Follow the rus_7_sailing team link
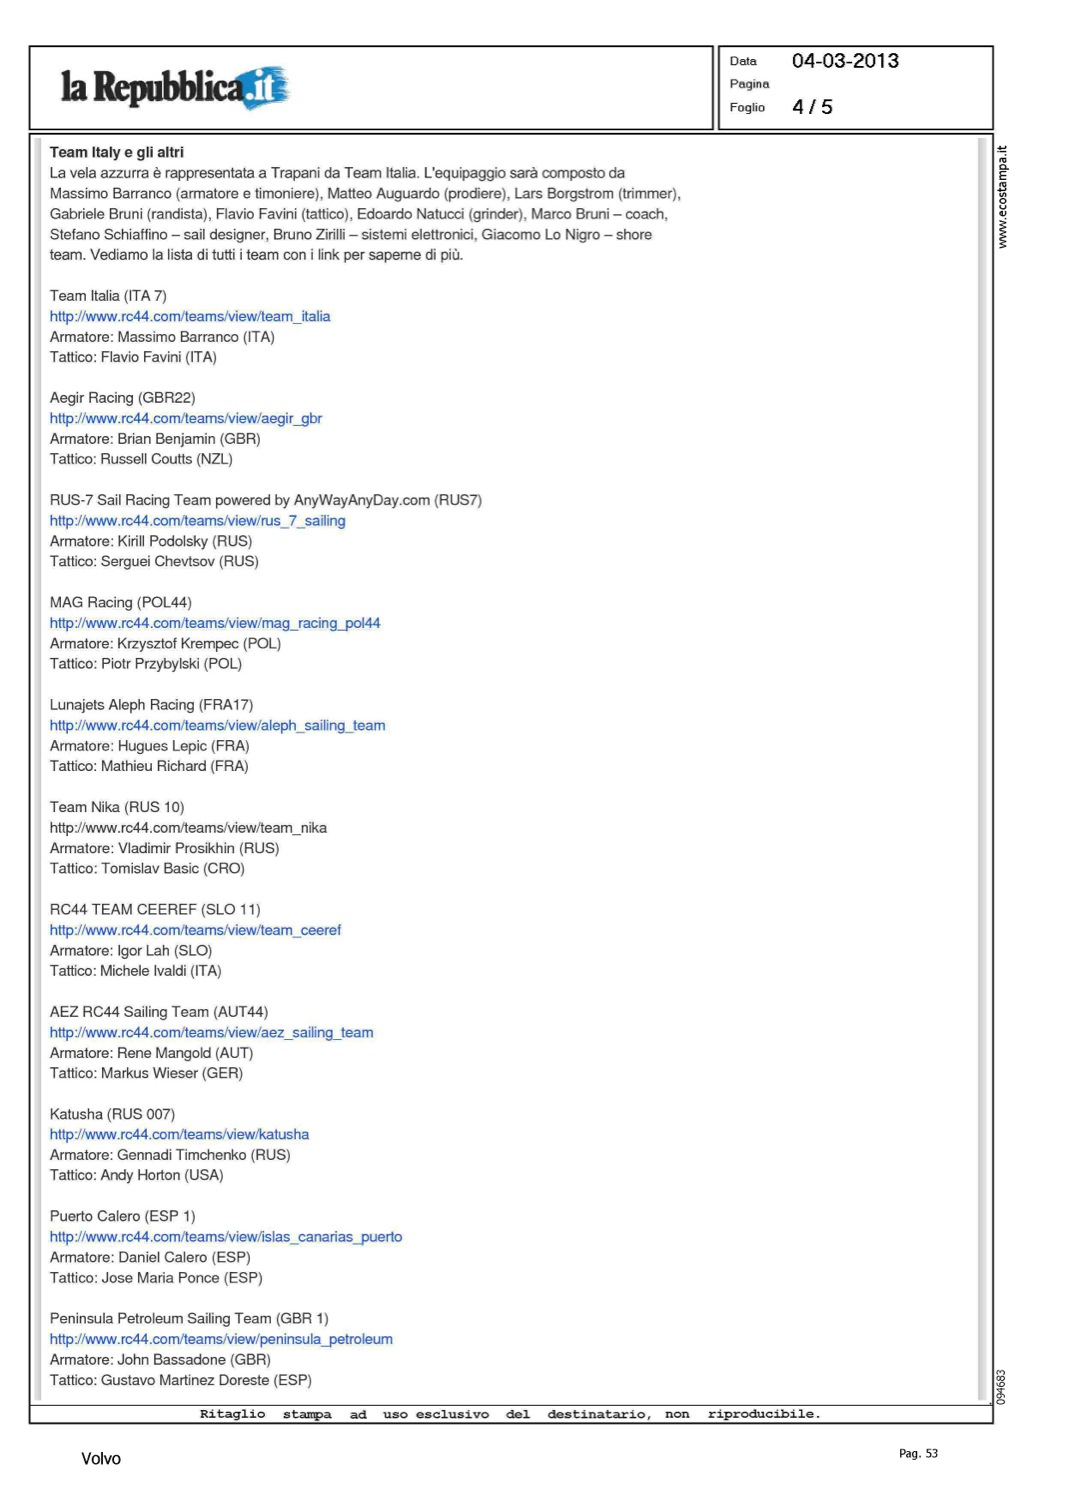 pos(197,521)
